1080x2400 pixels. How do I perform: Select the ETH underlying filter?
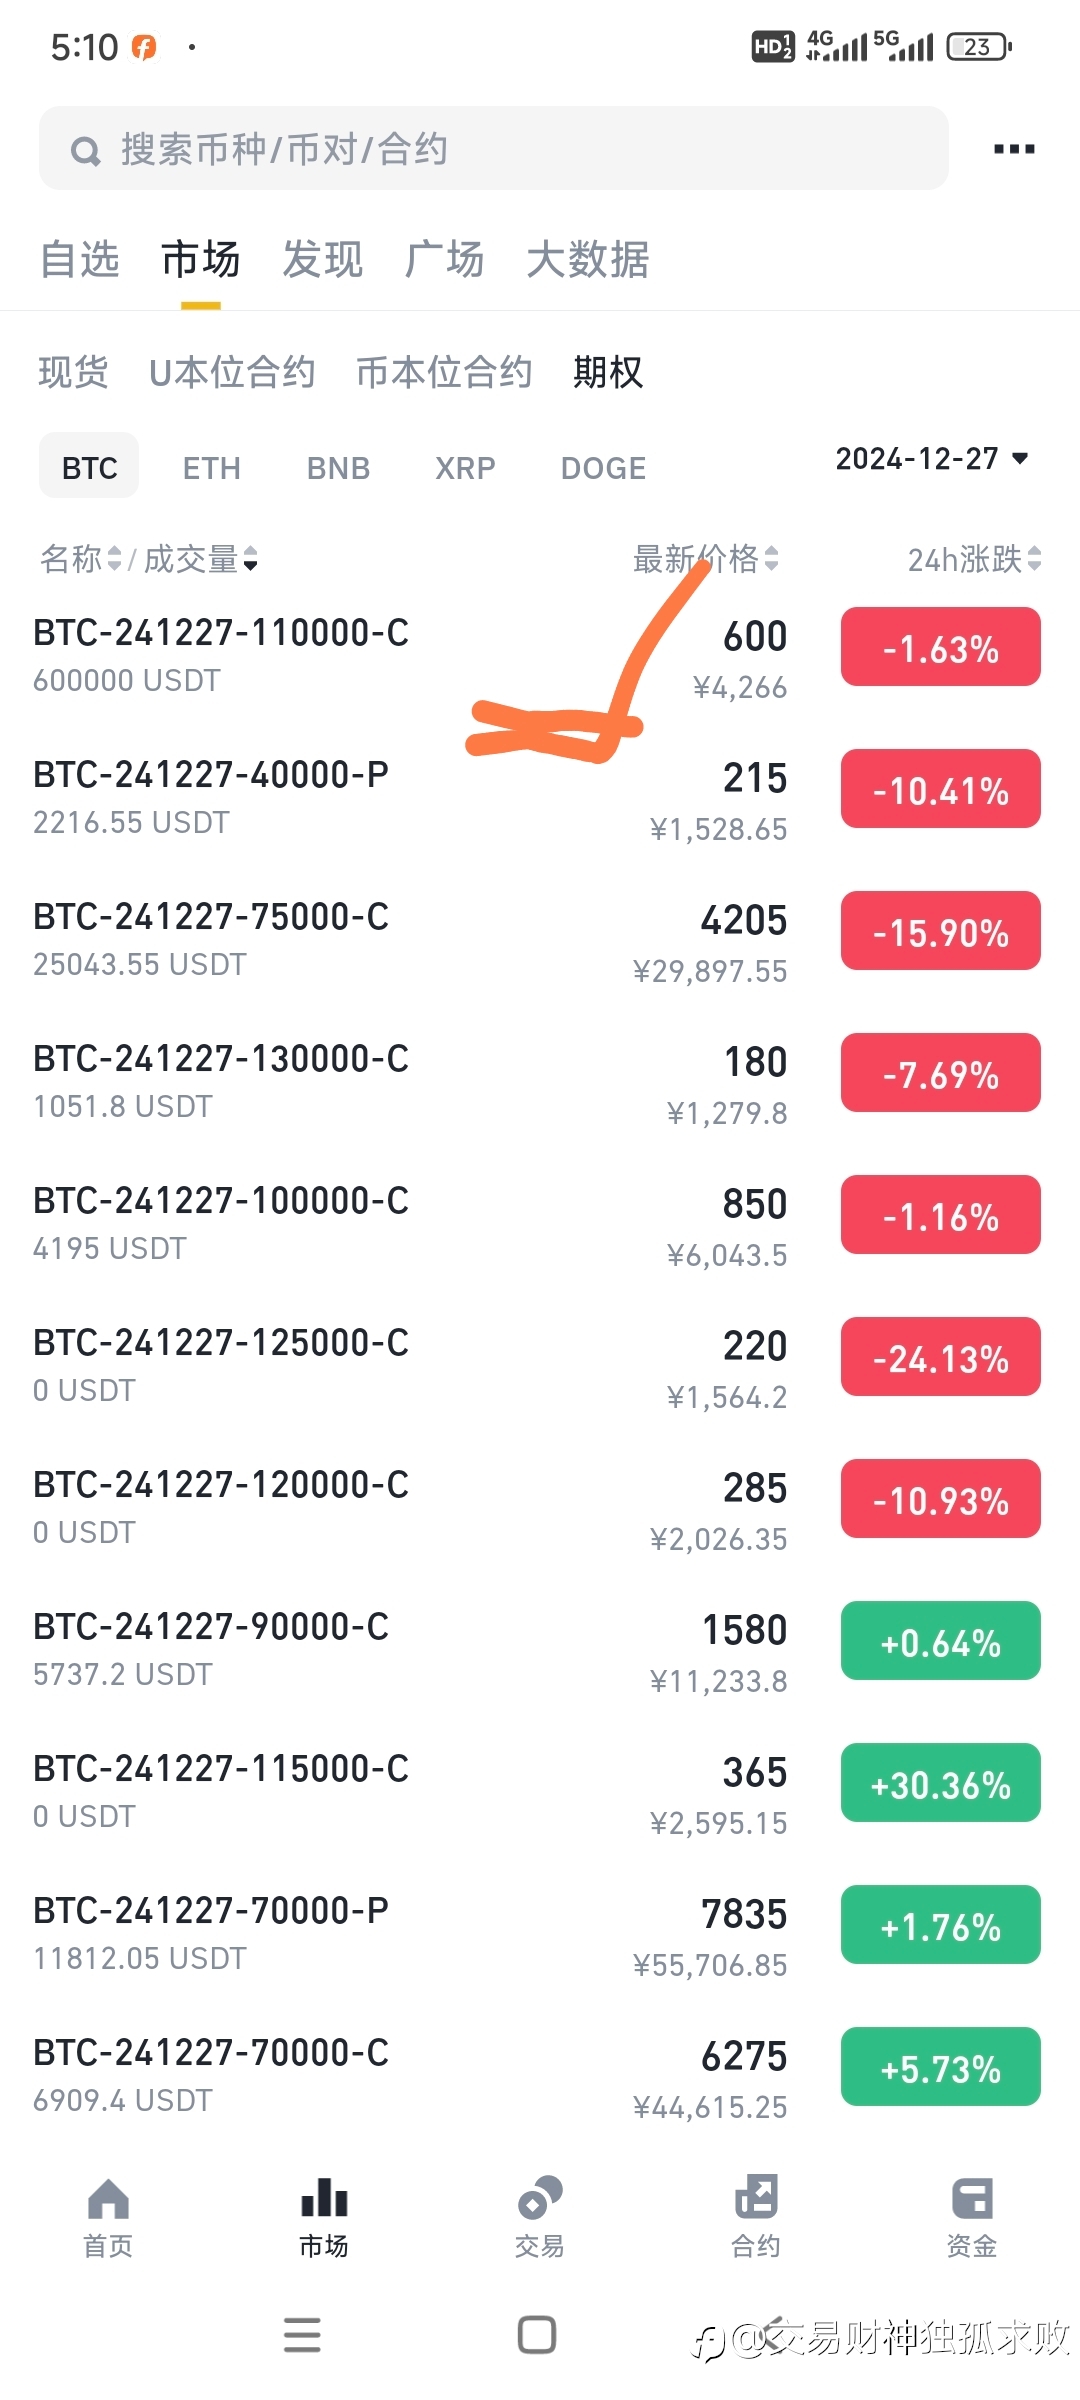point(212,467)
